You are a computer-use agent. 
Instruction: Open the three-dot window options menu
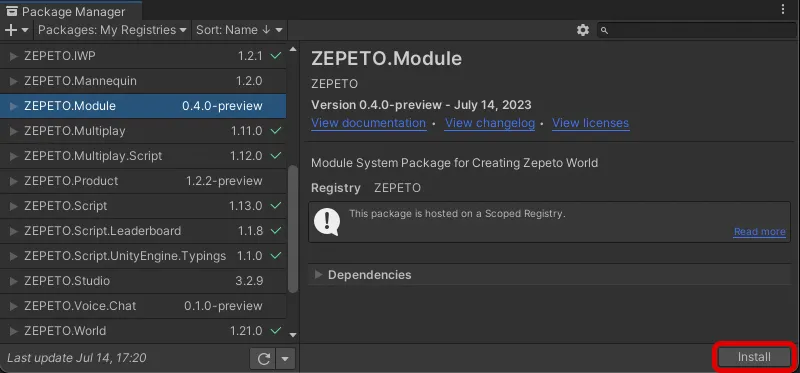point(783,10)
